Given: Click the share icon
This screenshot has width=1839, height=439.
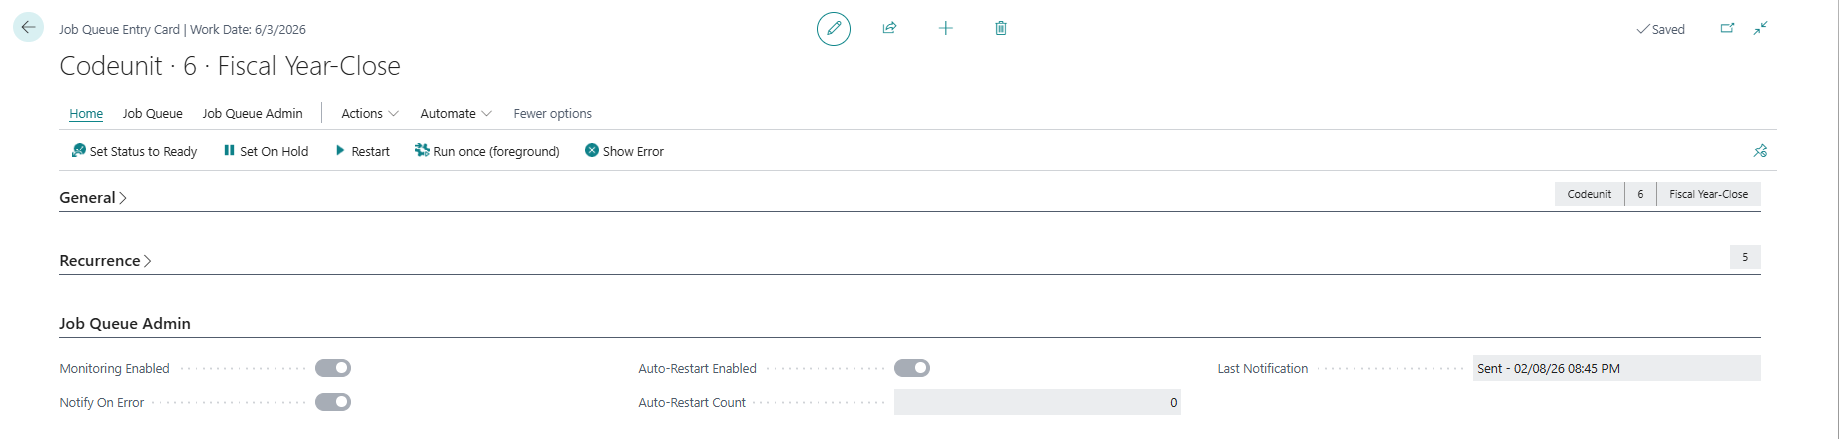Looking at the screenshot, I should 889,29.
